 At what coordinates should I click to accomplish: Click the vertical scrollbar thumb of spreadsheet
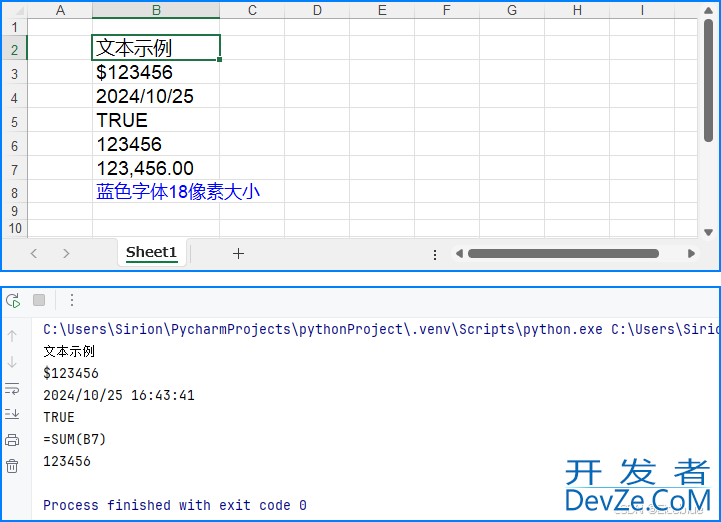708,80
